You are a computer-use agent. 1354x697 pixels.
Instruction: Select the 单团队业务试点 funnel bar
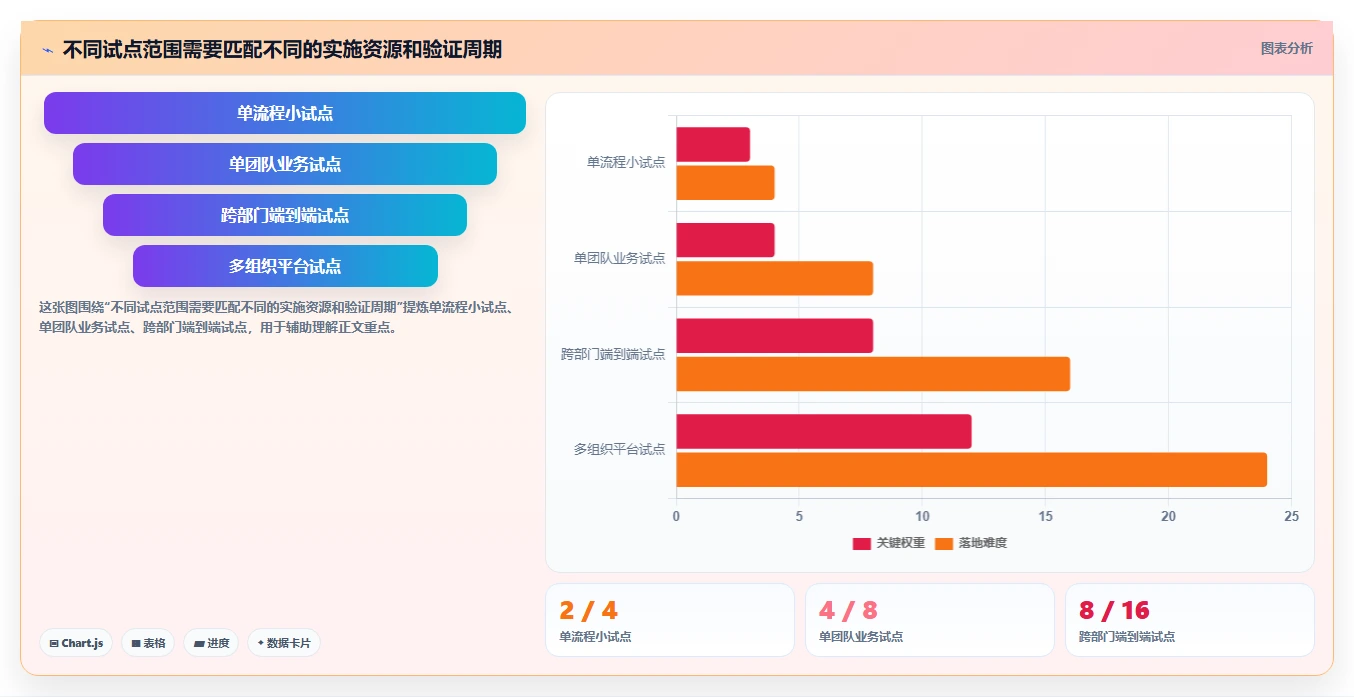[285, 164]
